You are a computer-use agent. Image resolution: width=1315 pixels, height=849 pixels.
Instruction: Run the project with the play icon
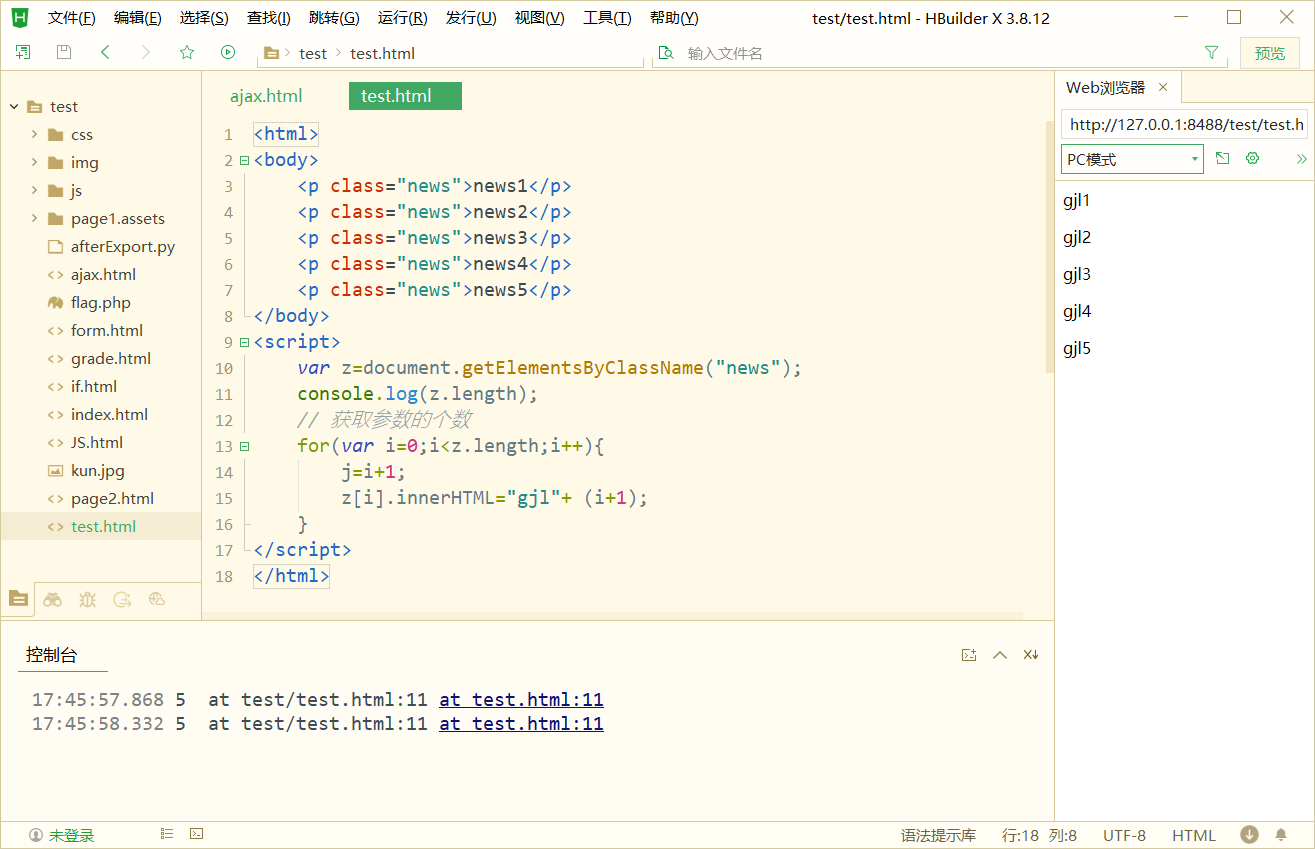point(228,53)
